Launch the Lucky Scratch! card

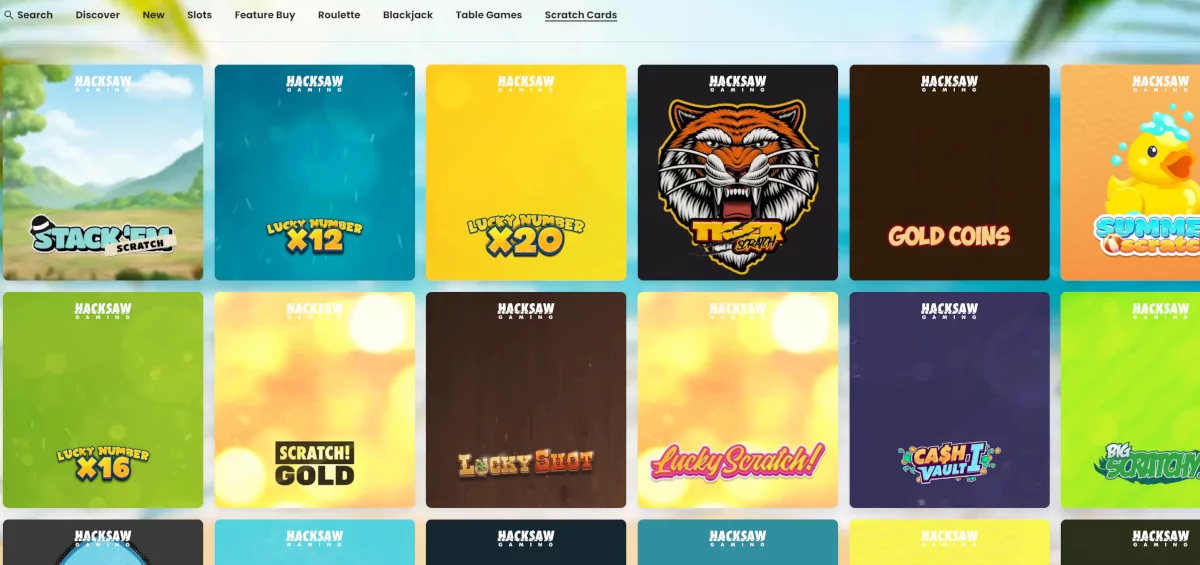coord(738,400)
